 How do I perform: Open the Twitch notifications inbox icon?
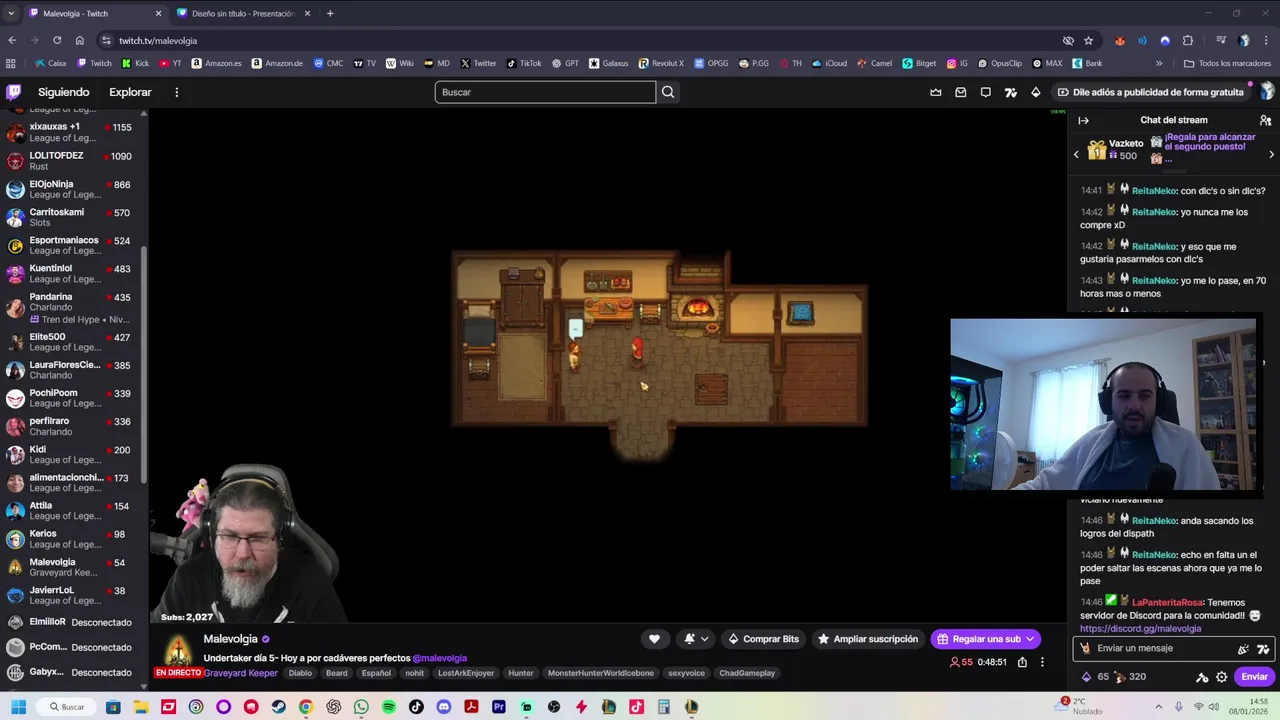click(961, 92)
